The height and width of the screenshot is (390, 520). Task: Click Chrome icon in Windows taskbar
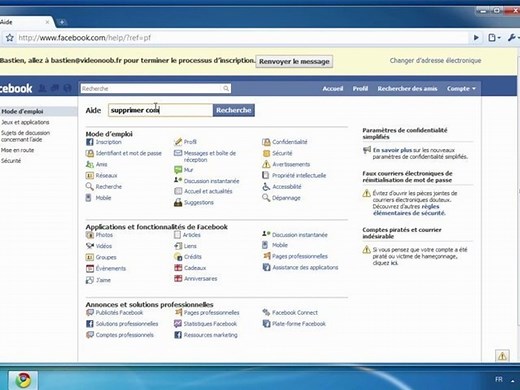tap(23, 380)
